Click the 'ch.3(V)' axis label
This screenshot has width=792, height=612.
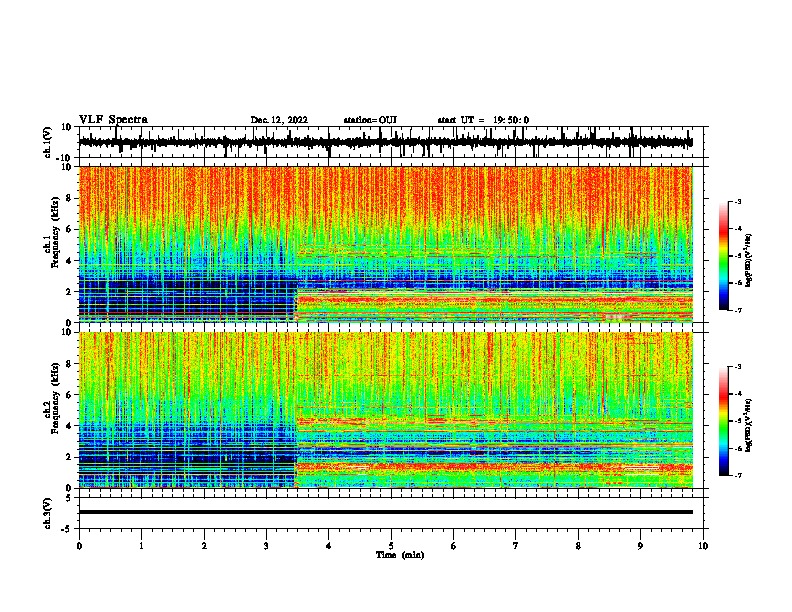(x=48, y=513)
